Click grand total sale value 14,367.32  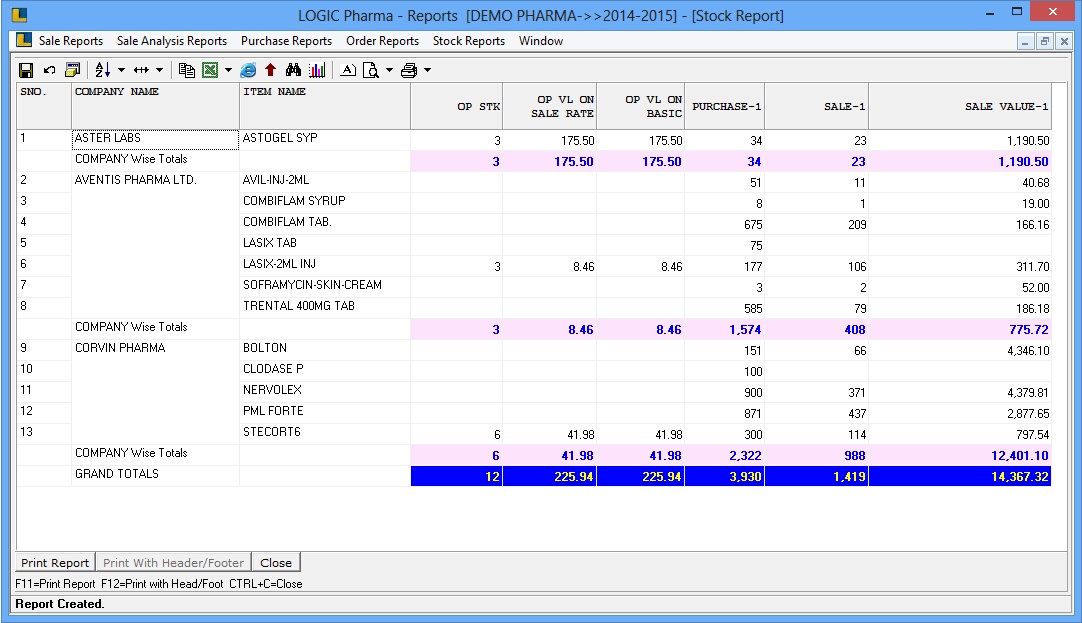point(960,476)
